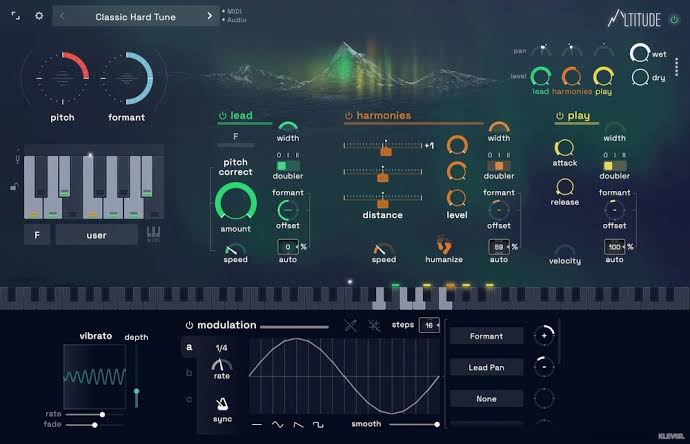690x444 pixels.
Task: Click the large formant dial
Action: click(127, 78)
